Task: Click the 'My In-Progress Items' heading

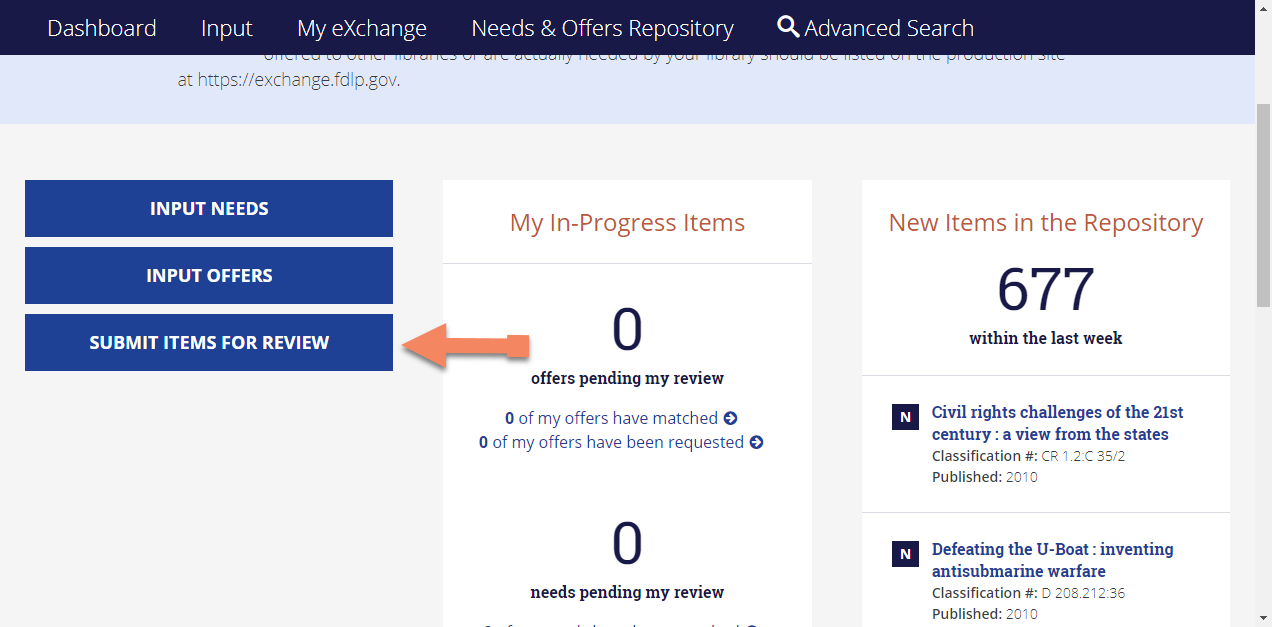Action: [627, 222]
